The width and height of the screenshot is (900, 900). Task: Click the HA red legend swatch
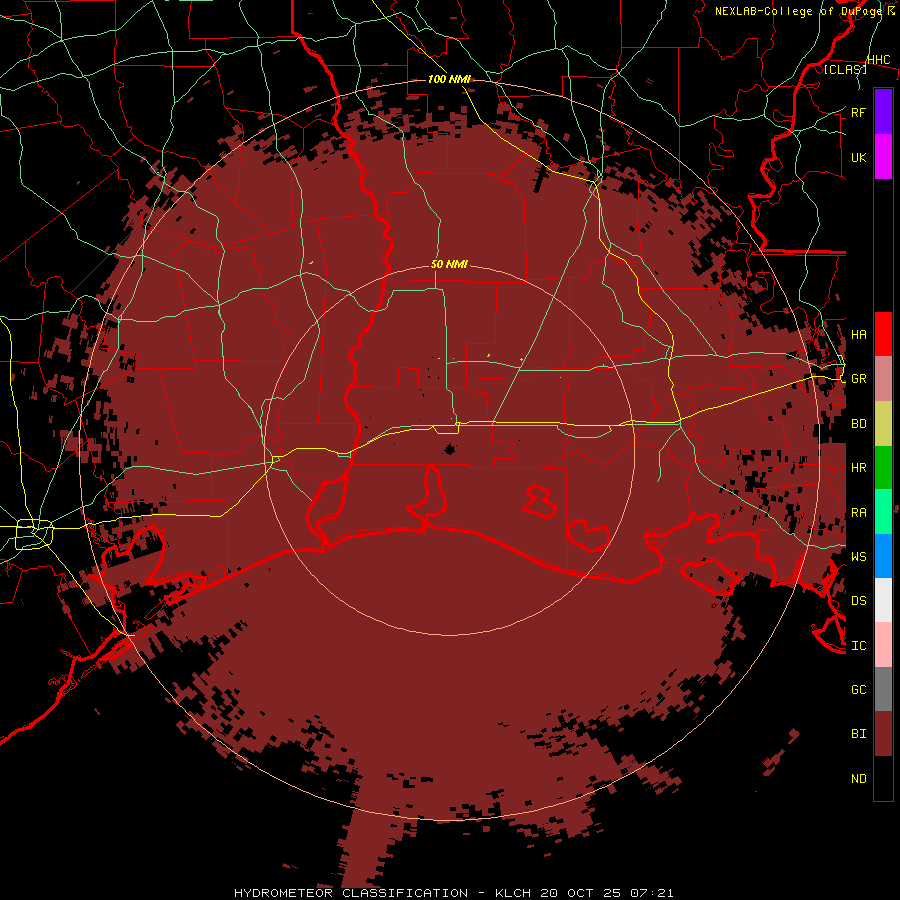(883, 334)
